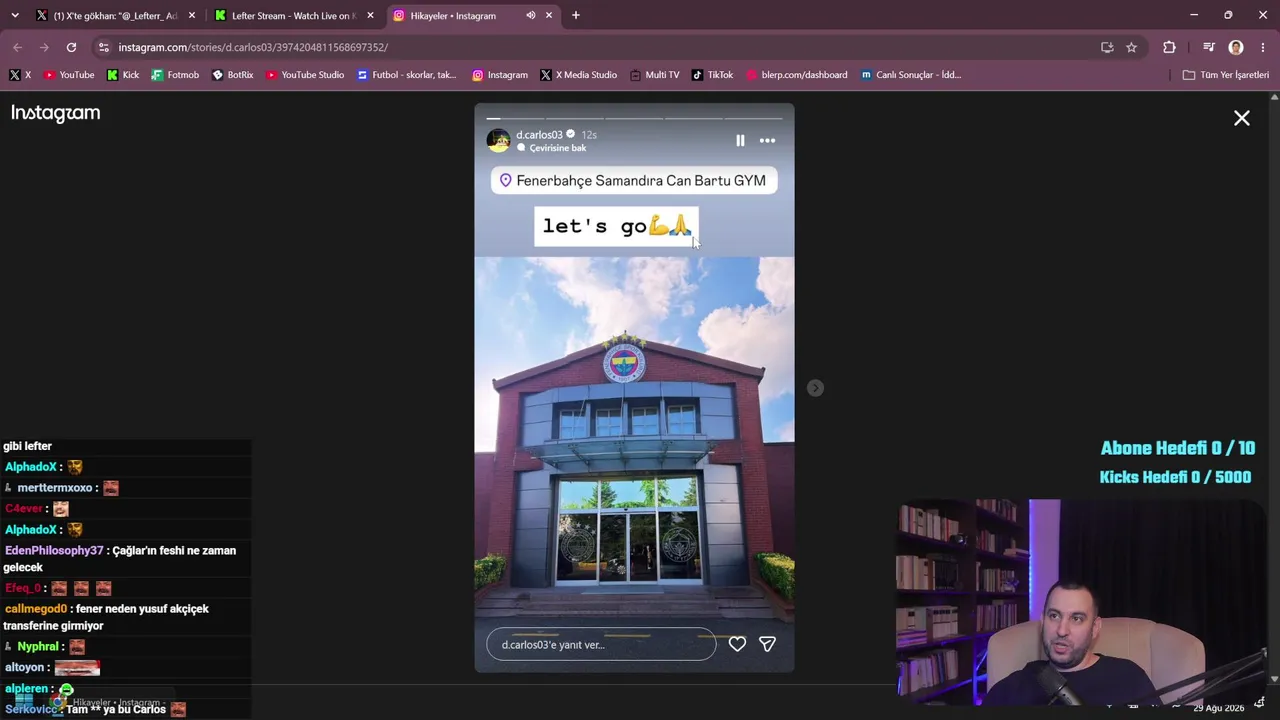Click the altoyon chat username
Screen dimensions: 1280x720
pyautogui.click(x=25, y=668)
